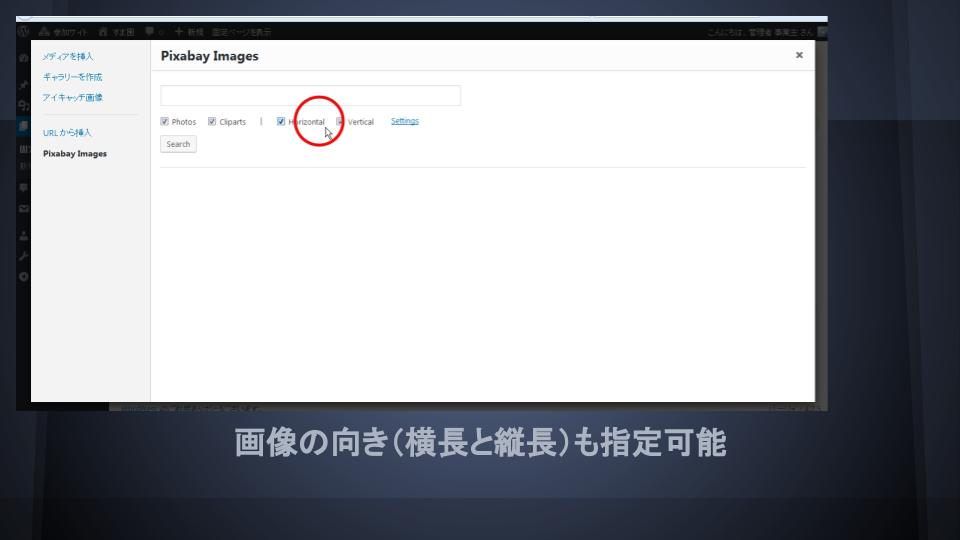Toggle the Photos checkbox
Screen dimensions: 960x540
[x=165, y=122]
